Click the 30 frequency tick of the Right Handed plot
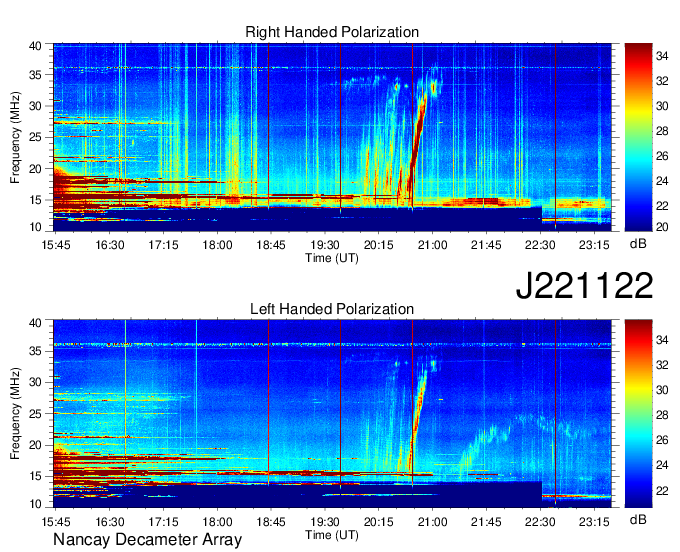 point(36,106)
